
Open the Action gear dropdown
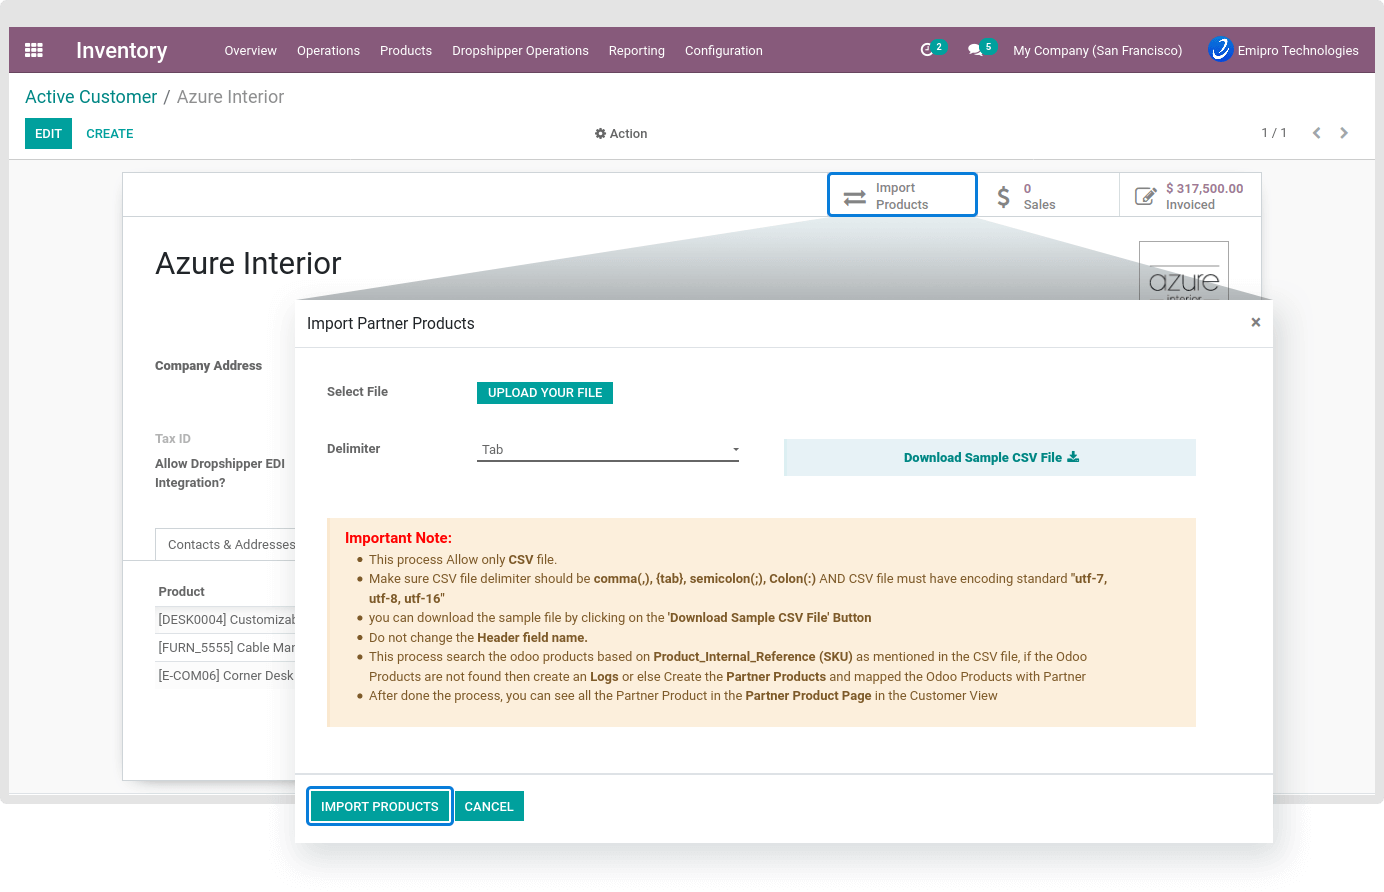(621, 134)
